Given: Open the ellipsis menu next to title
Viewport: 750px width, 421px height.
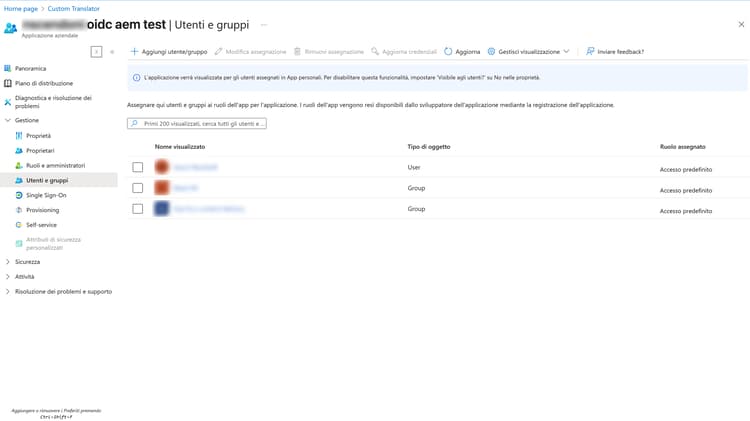Looking at the screenshot, I should pos(264,25).
